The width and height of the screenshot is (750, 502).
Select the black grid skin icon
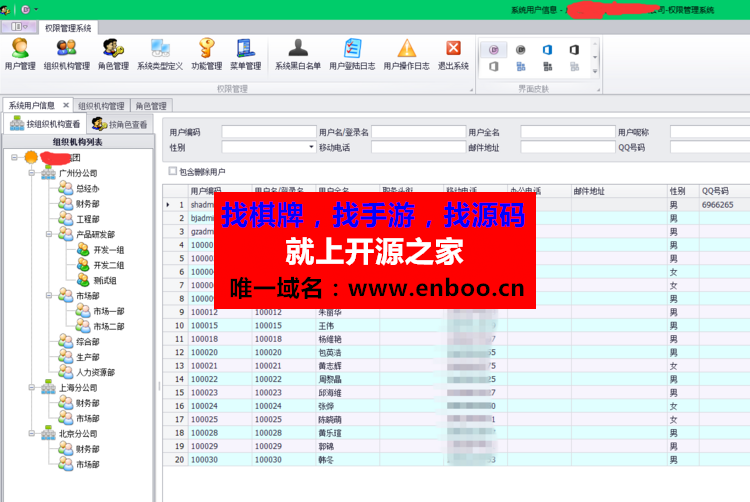547,66
